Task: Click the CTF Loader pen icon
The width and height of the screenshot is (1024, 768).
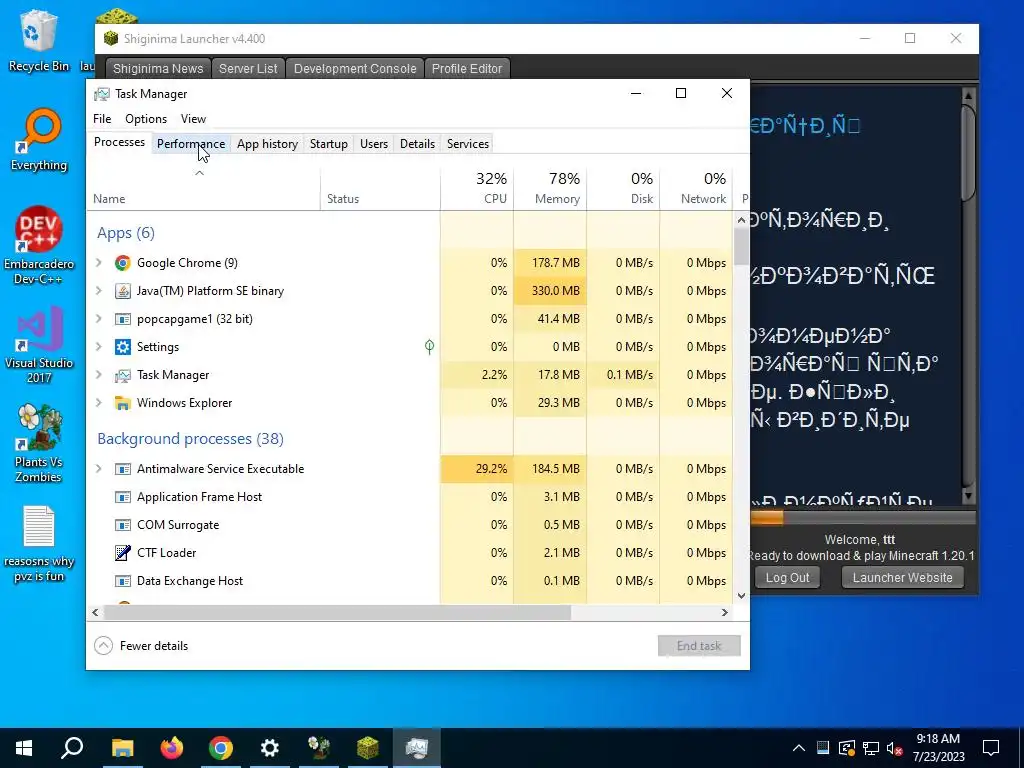Action: click(x=122, y=553)
